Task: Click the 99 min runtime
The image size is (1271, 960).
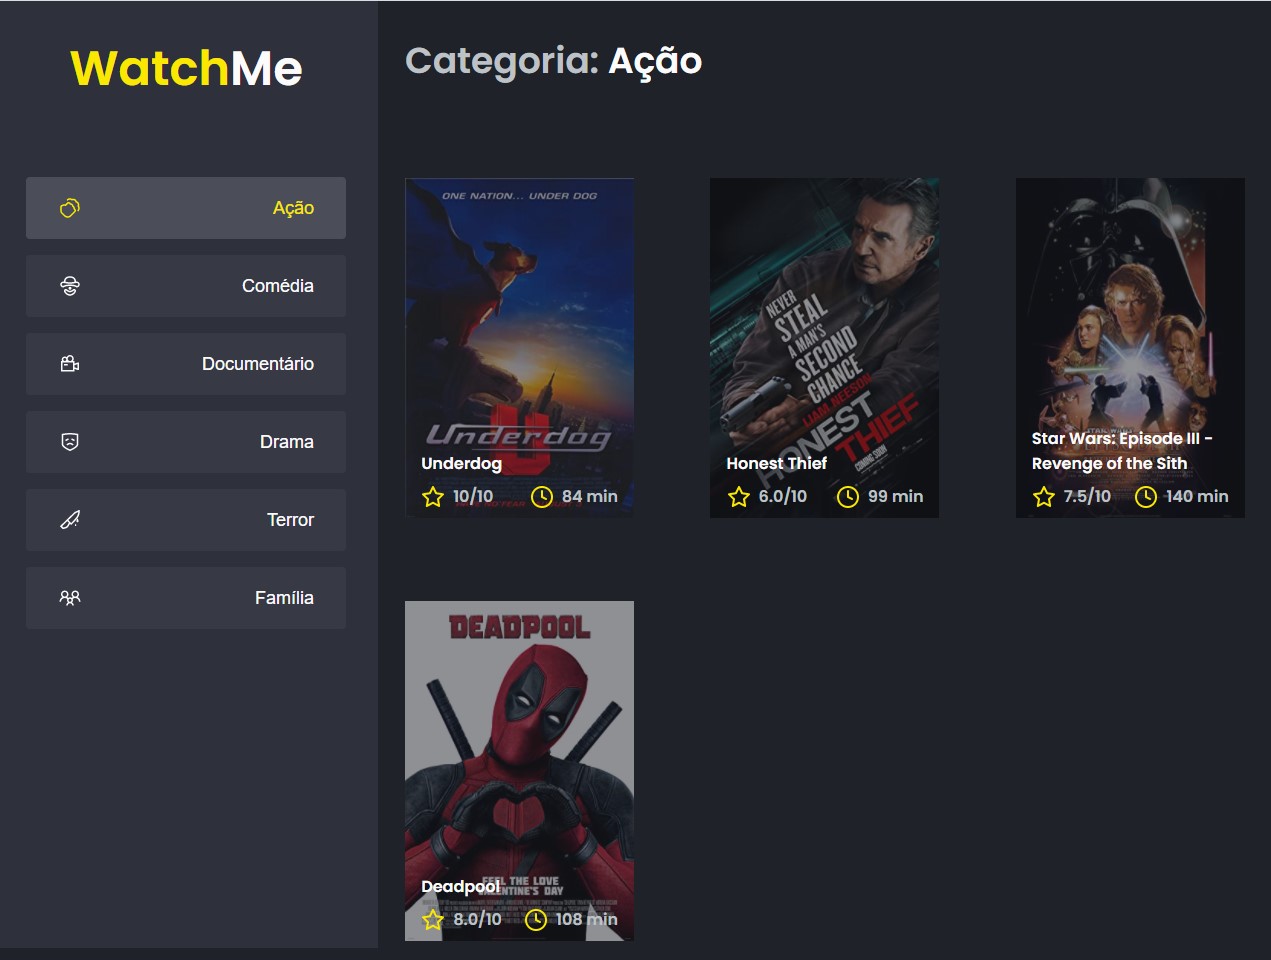Action: [x=896, y=497]
